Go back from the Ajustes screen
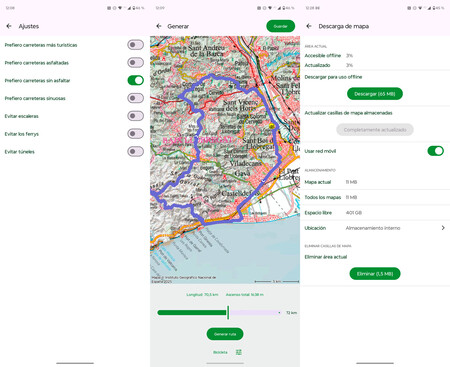Viewport: 450px width, 367px height. [x=9, y=26]
